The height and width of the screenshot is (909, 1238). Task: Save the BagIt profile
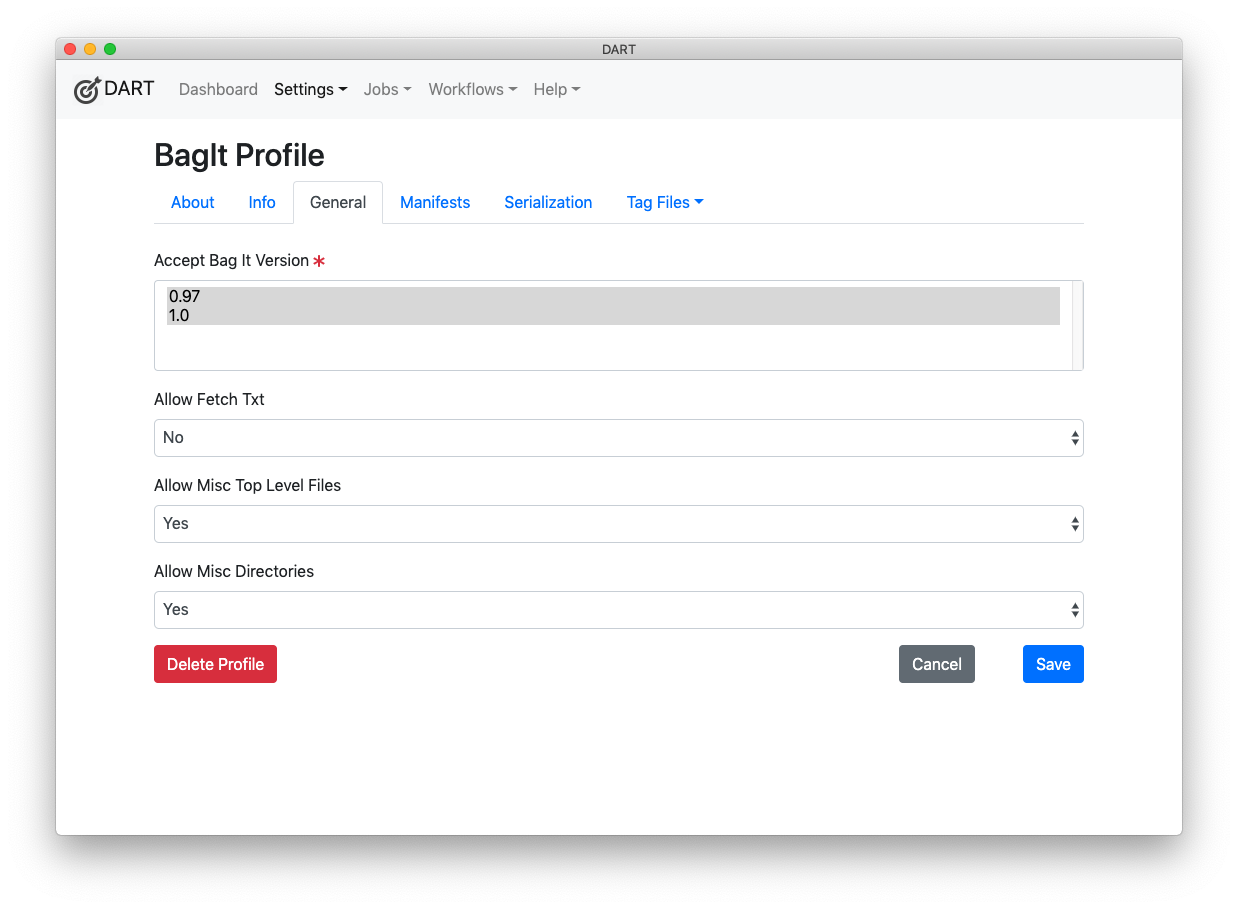click(x=1052, y=663)
